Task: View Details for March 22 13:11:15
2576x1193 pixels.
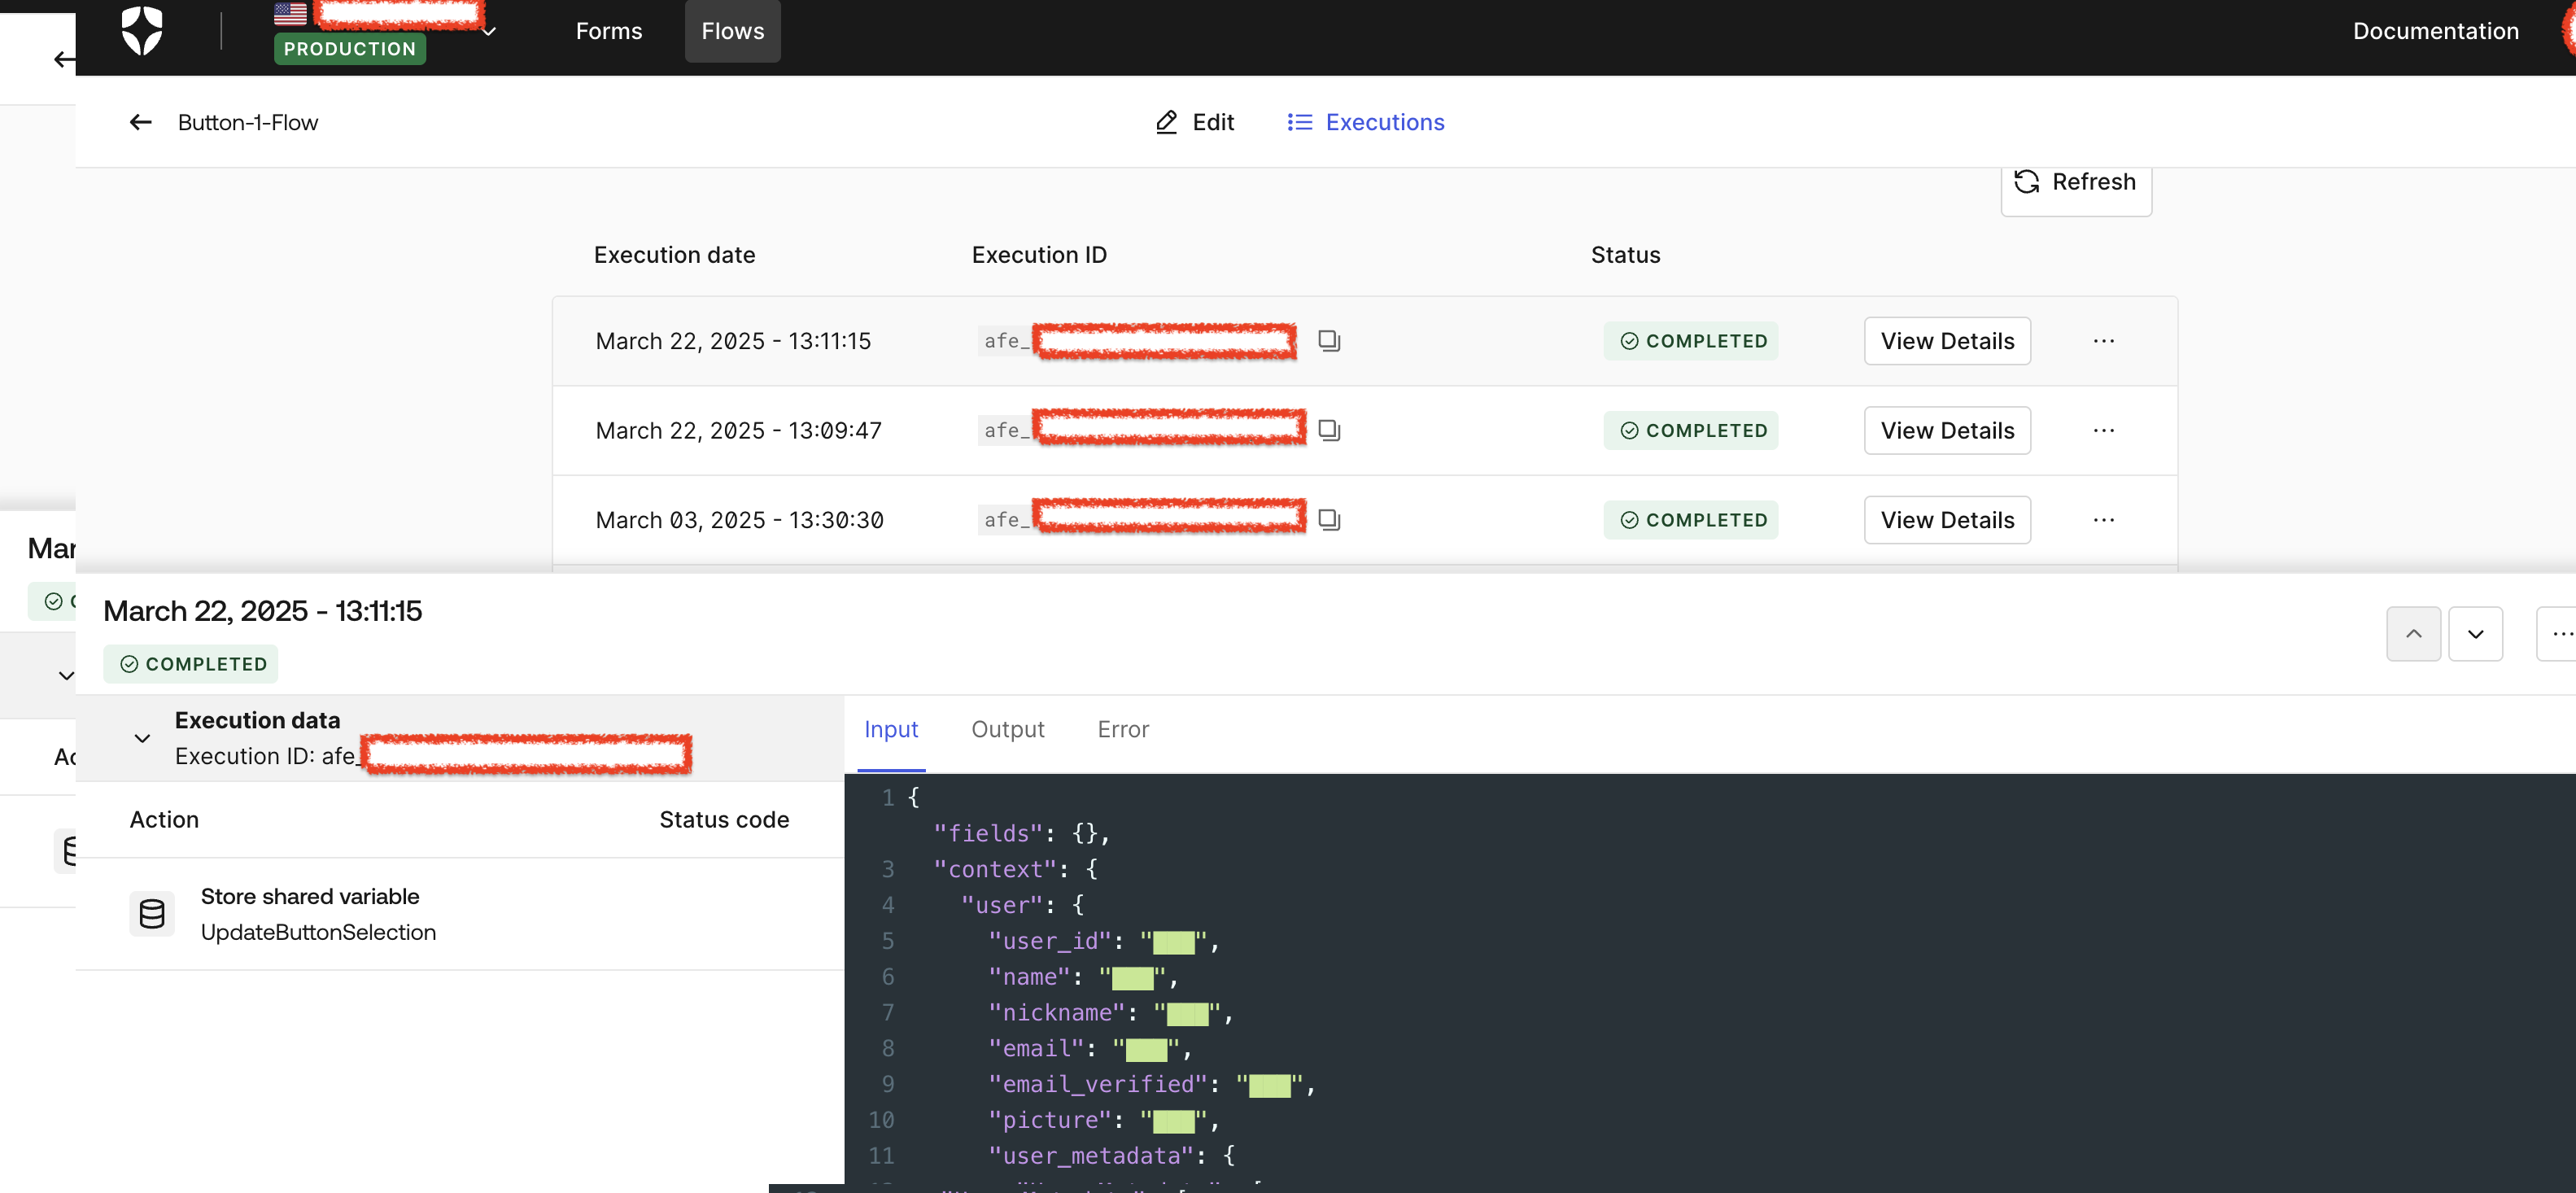Action: point(1947,341)
